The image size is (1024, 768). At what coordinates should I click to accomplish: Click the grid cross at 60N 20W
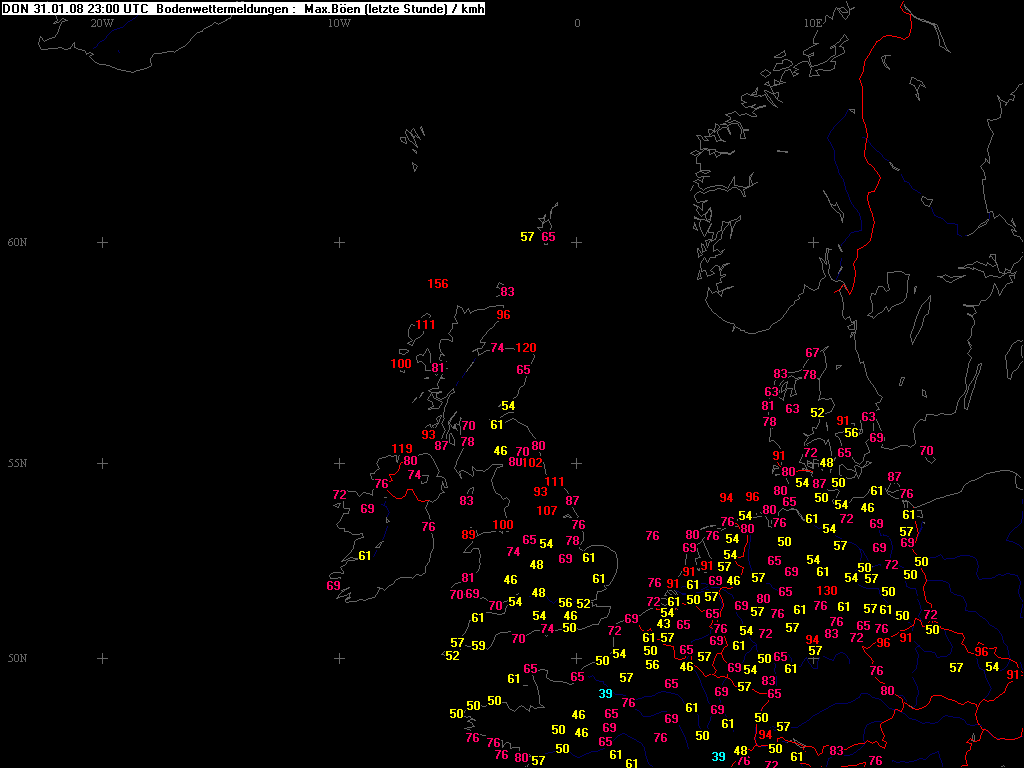click(102, 243)
